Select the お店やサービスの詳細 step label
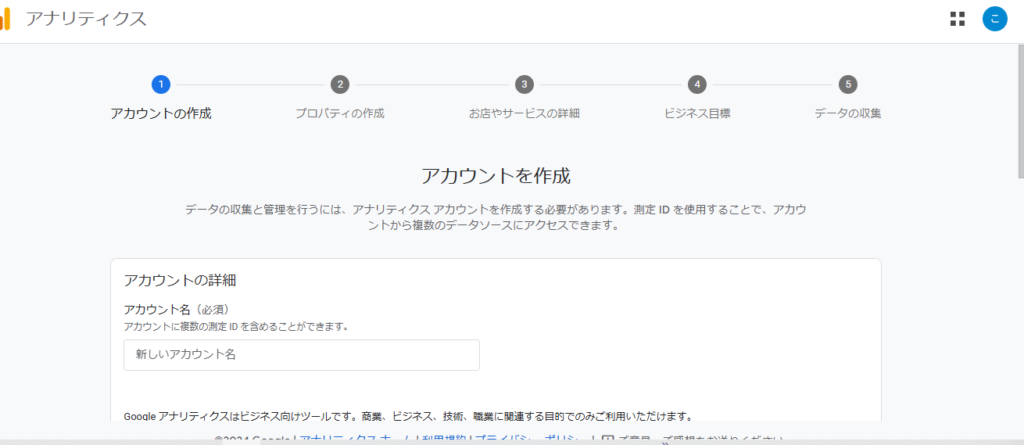This screenshot has height=445, width=1024. tap(524, 113)
